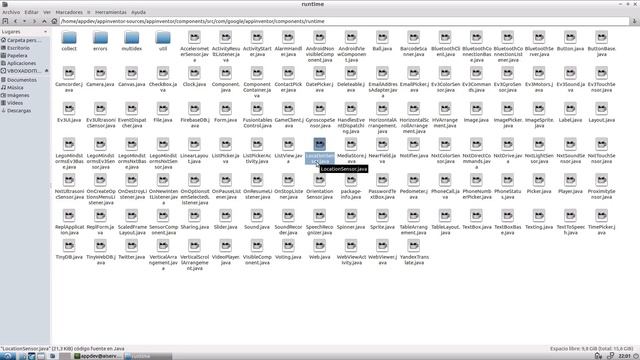Select the Label.java file

click(570, 112)
